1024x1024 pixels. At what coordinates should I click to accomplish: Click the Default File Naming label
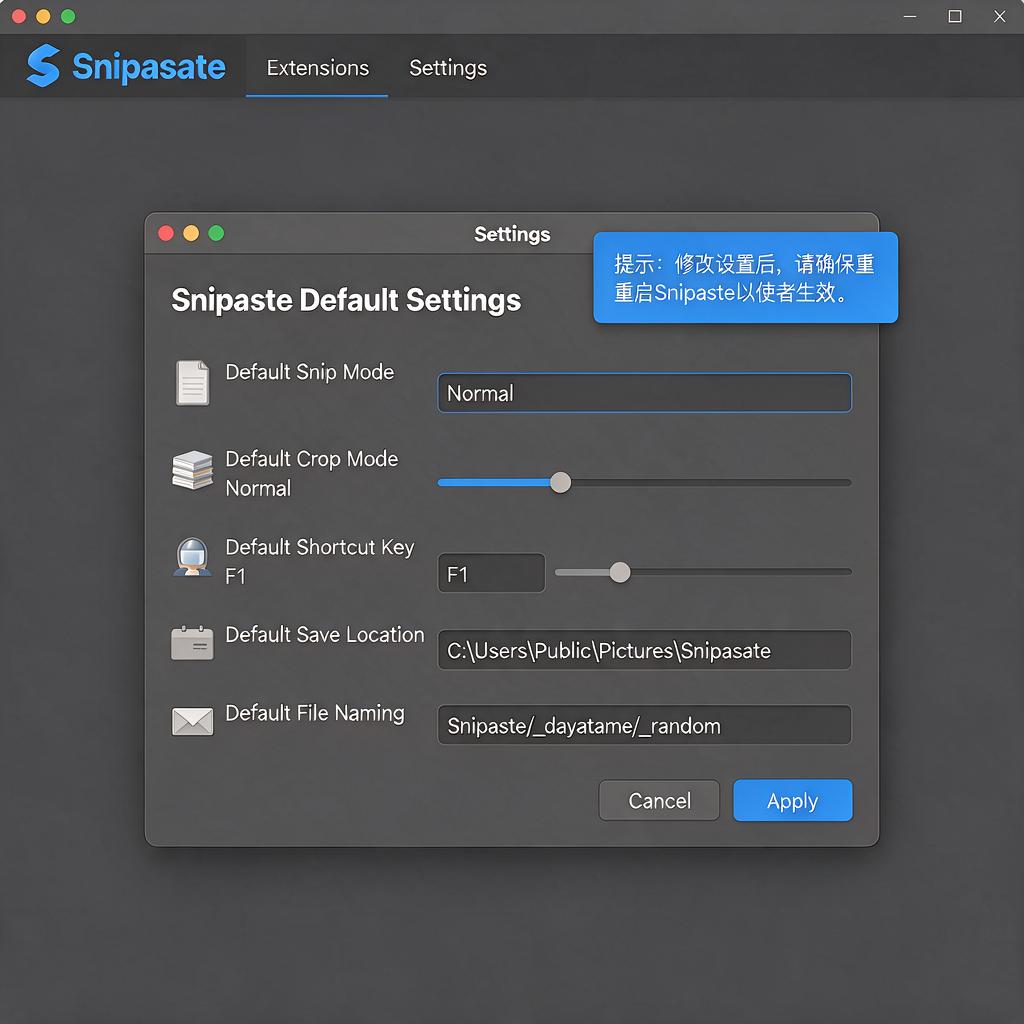315,713
